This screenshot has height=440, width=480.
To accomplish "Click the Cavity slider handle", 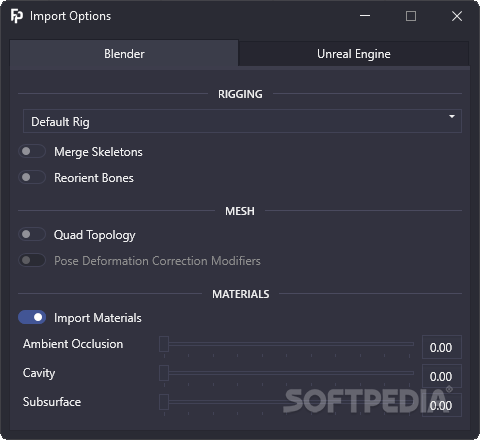I will point(164,373).
